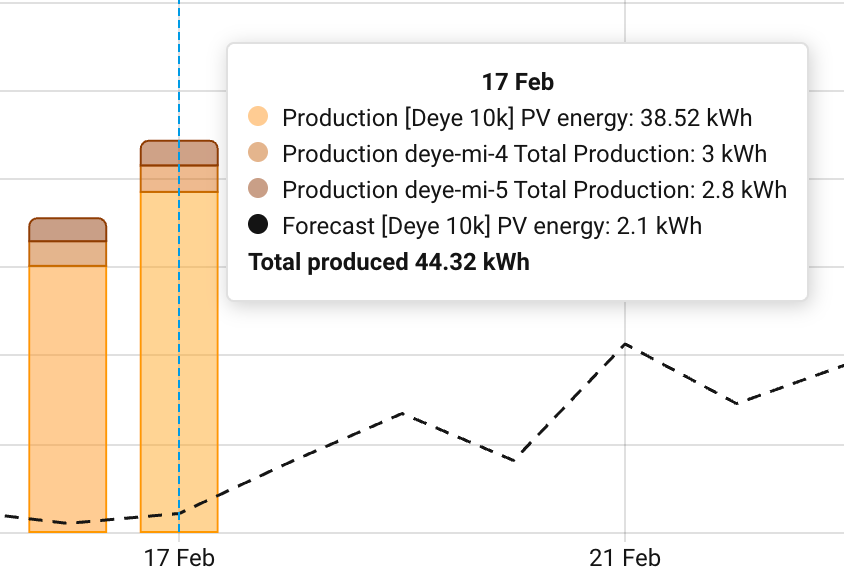Click the "21 Feb" x-axis label
The image size is (844, 588).
[x=625, y=558]
